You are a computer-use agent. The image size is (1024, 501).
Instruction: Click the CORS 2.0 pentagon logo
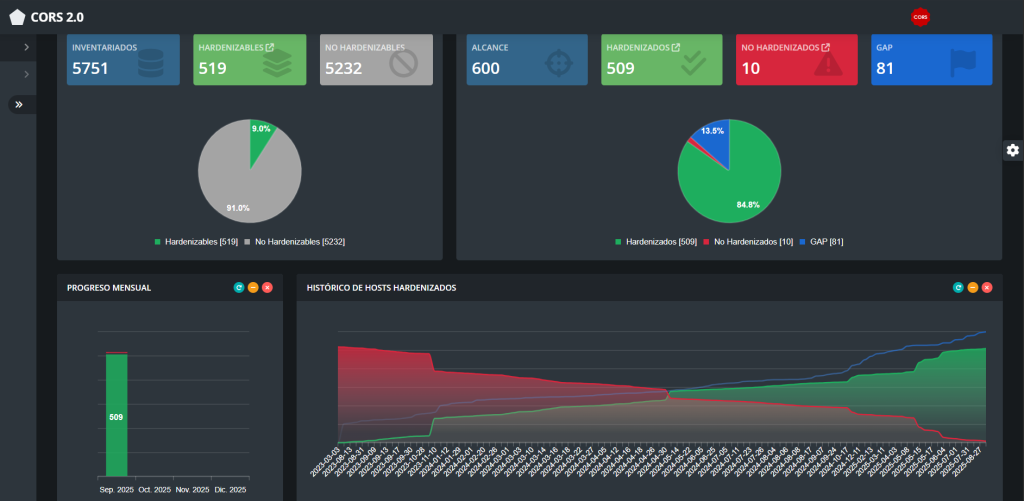coord(16,17)
